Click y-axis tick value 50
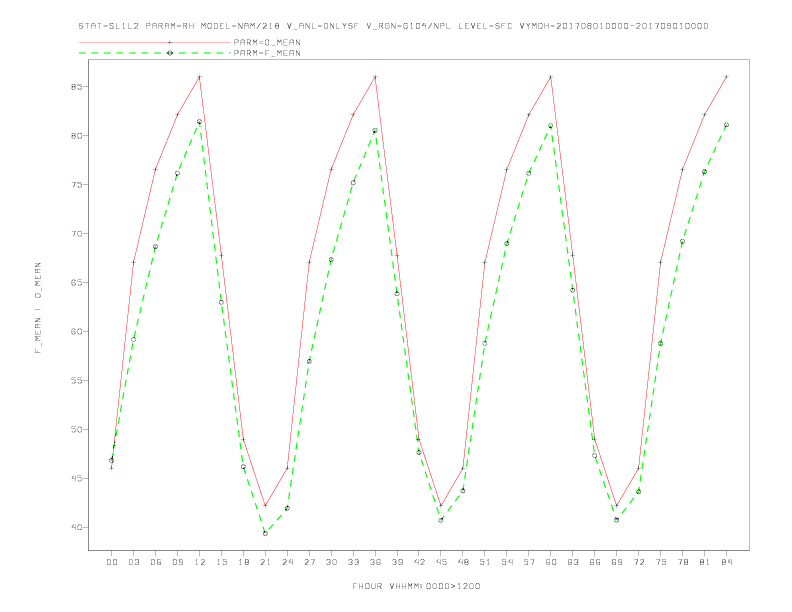 [76, 430]
